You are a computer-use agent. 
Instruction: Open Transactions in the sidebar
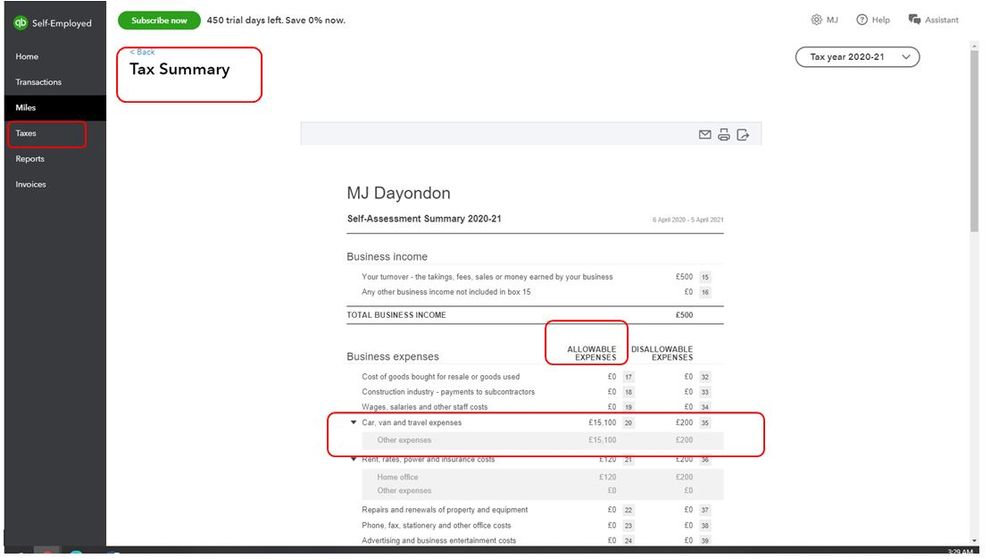pos(38,82)
